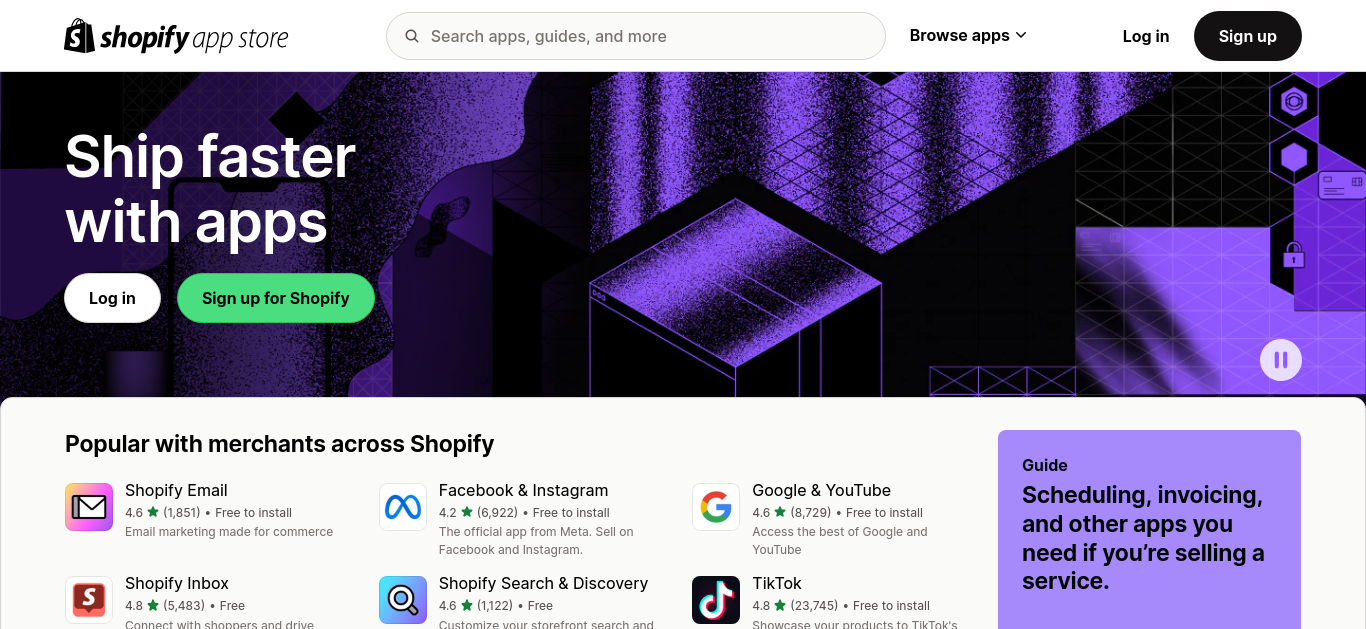Screen dimensions: 1366x629
Task: Open the Scheduling, invoicing guide card
Action: (x=1149, y=530)
